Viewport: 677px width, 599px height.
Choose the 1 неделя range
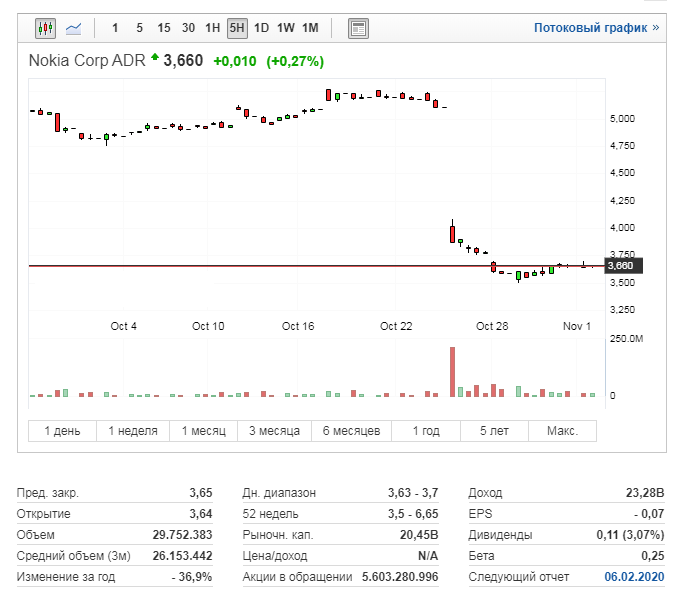pos(133,431)
